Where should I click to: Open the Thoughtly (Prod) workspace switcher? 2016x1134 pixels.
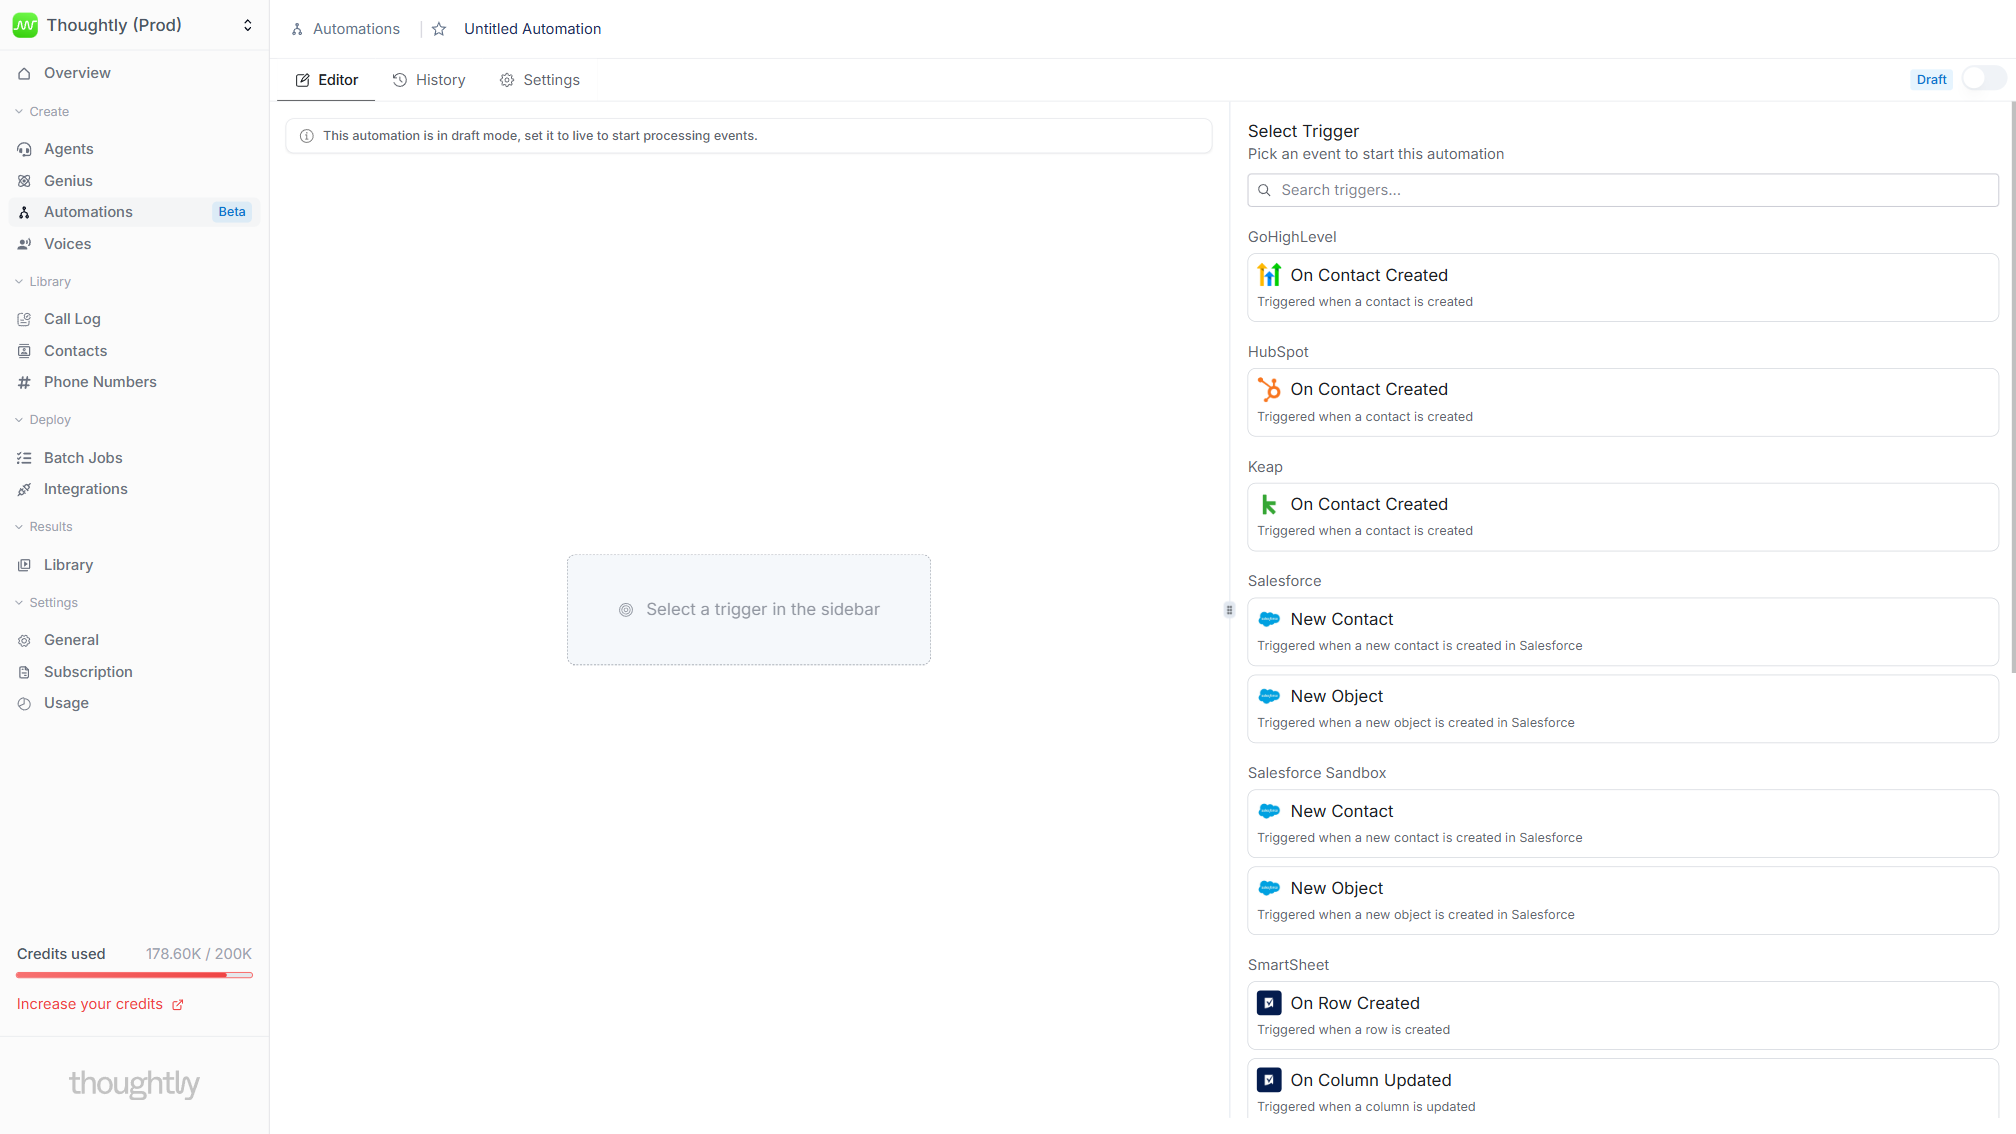[x=134, y=25]
